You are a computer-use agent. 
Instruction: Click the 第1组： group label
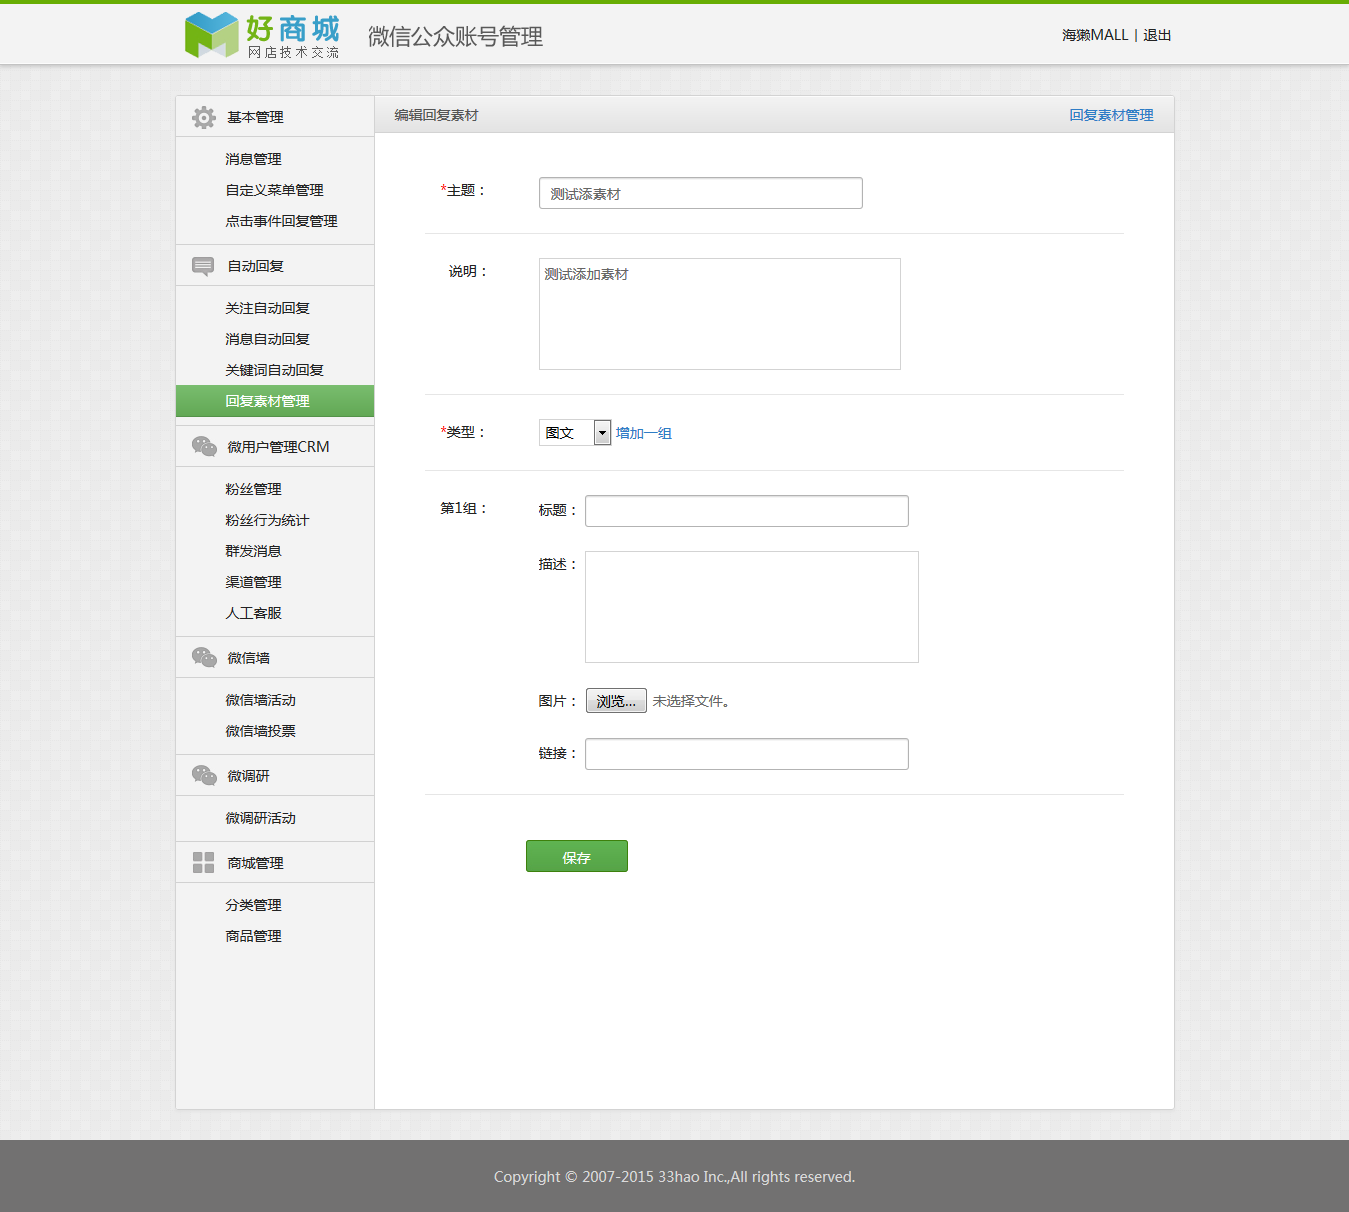coord(464,508)
